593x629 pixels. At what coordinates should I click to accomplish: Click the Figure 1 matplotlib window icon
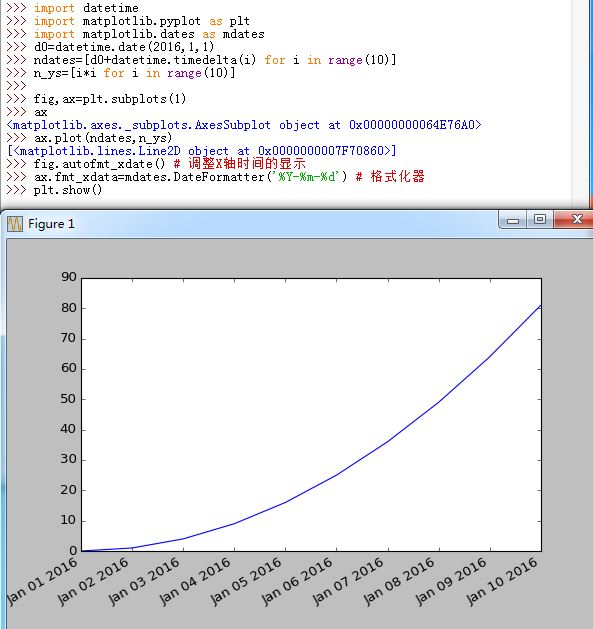pyautogui.click(x=15, y=224)
